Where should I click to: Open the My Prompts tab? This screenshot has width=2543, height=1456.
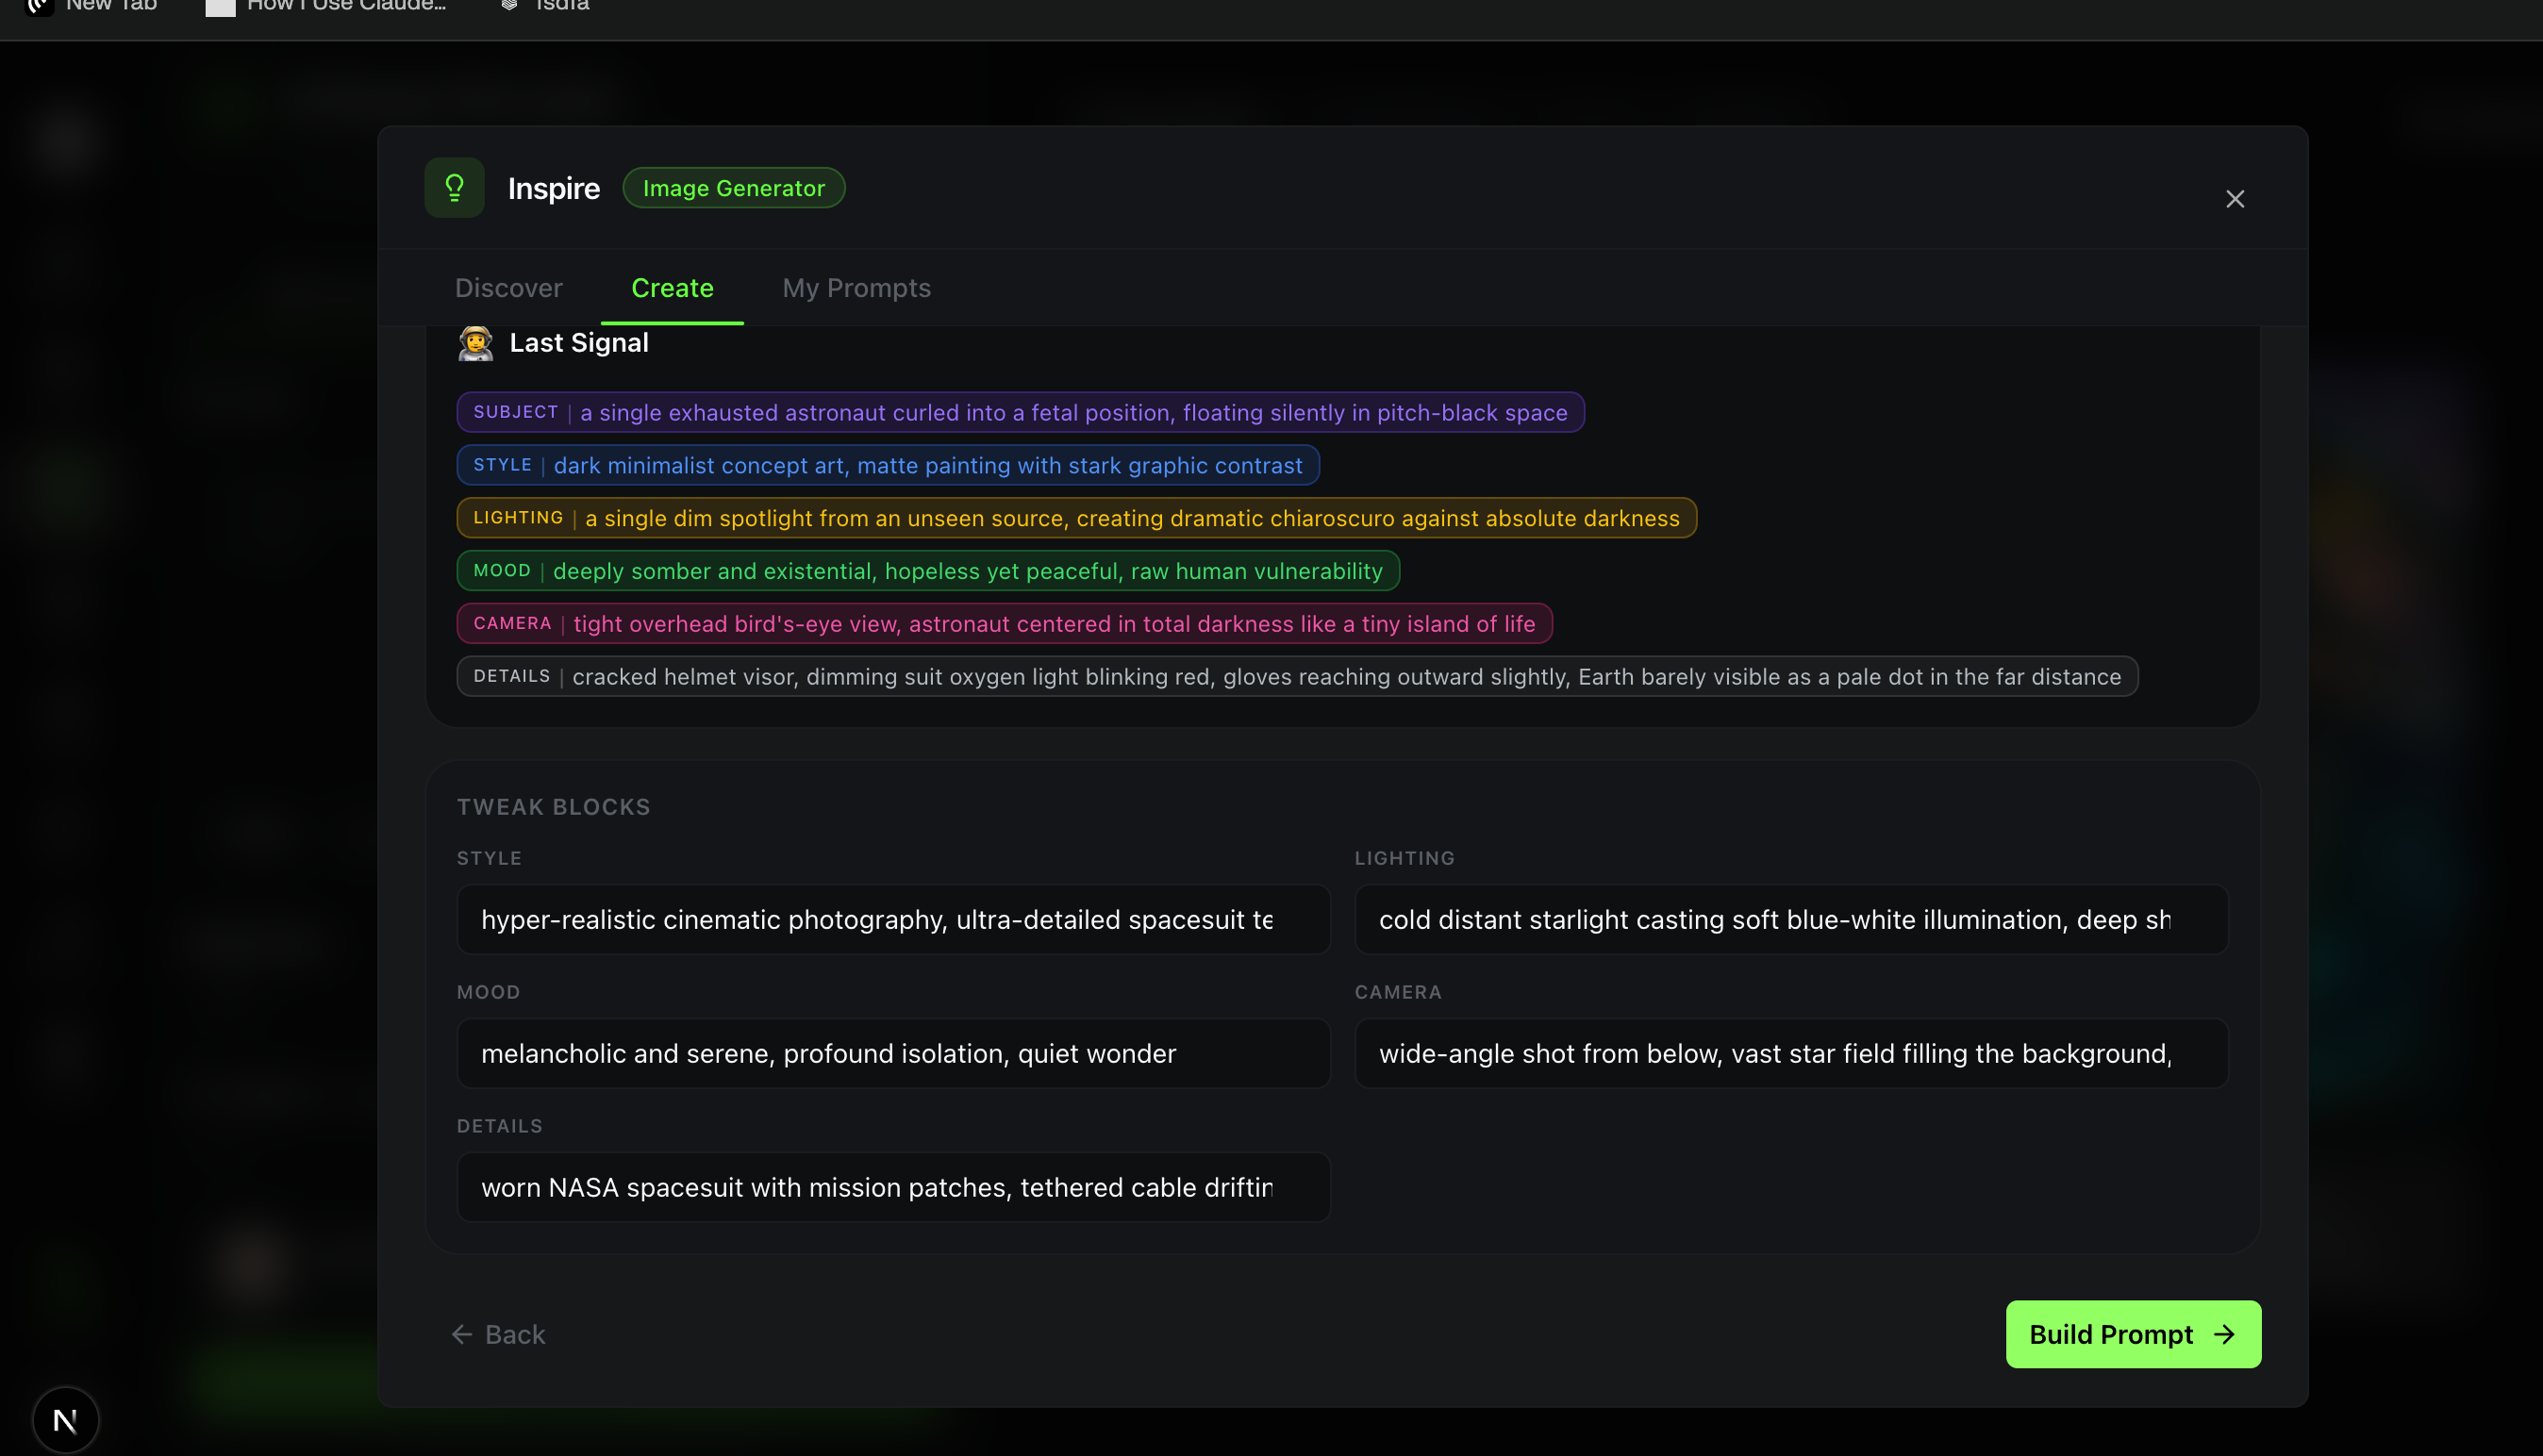pos(856,288)
